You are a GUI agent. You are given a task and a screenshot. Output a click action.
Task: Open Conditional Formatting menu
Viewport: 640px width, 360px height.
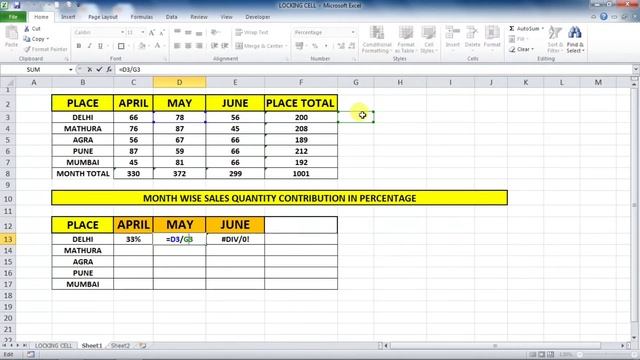tap(377, 39)
